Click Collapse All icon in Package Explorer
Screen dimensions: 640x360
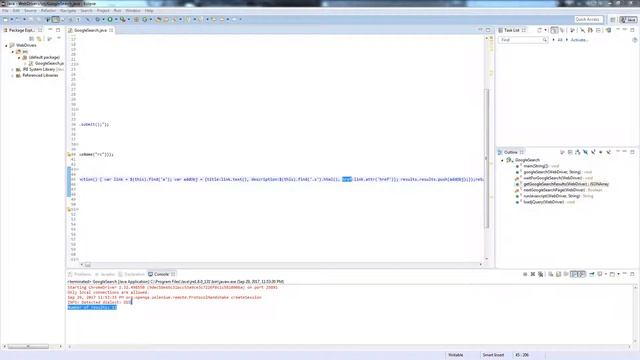pyautogui.click(x=31, y=39)
